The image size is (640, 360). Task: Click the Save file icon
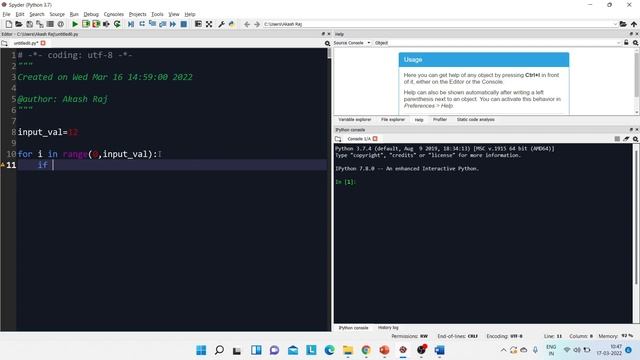click(x=29, y=24)
